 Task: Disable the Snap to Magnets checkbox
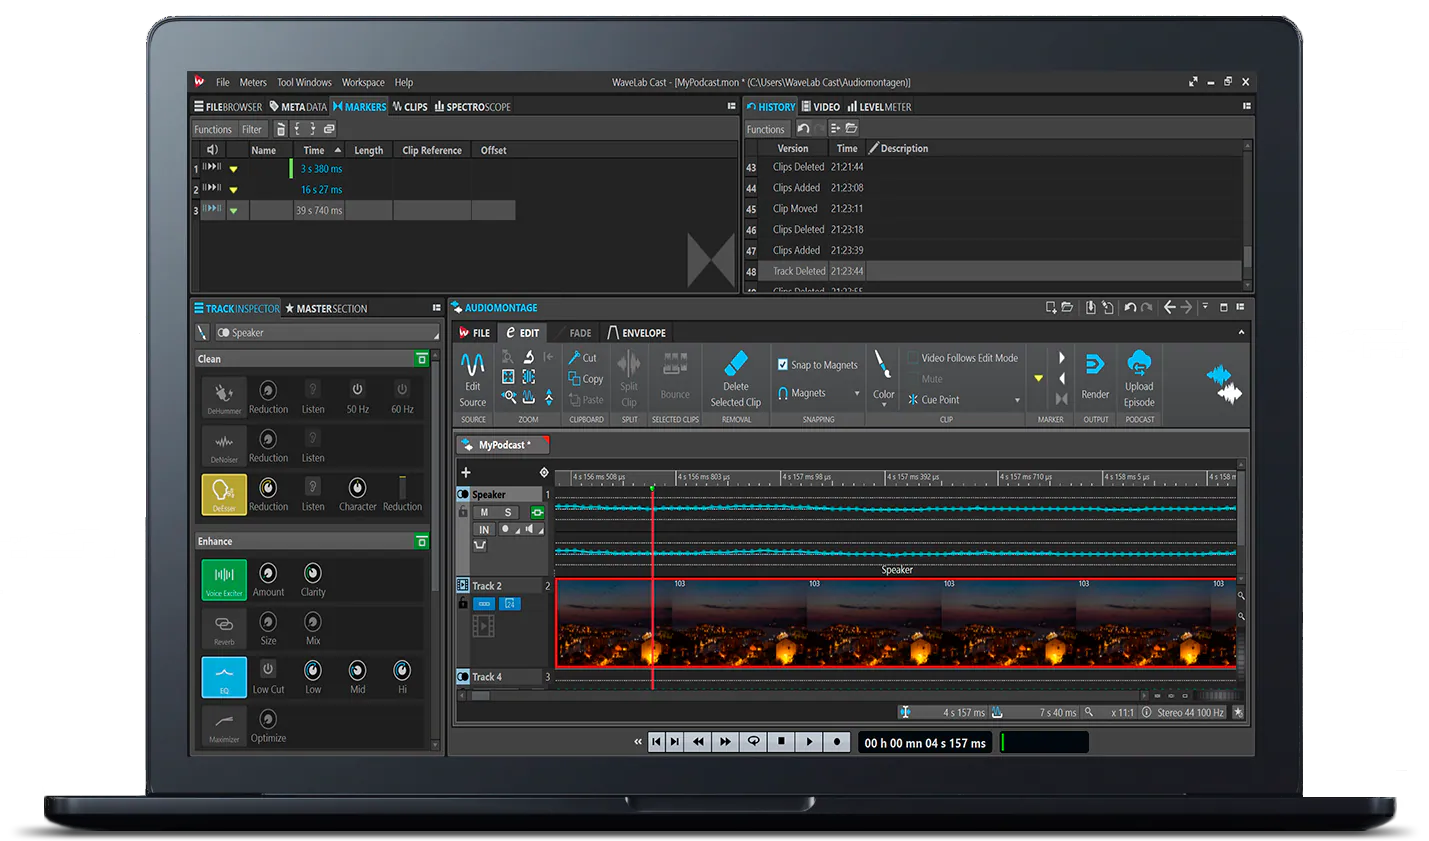coord(783,364)
